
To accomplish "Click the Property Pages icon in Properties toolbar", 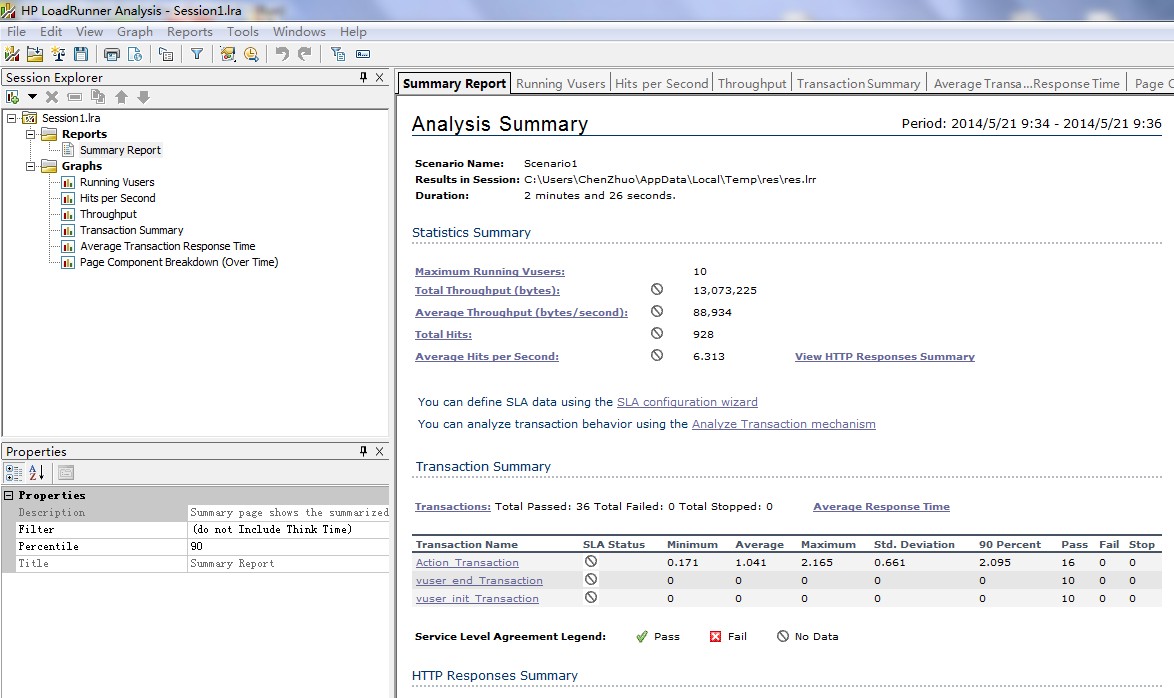I will pos(66,473).
